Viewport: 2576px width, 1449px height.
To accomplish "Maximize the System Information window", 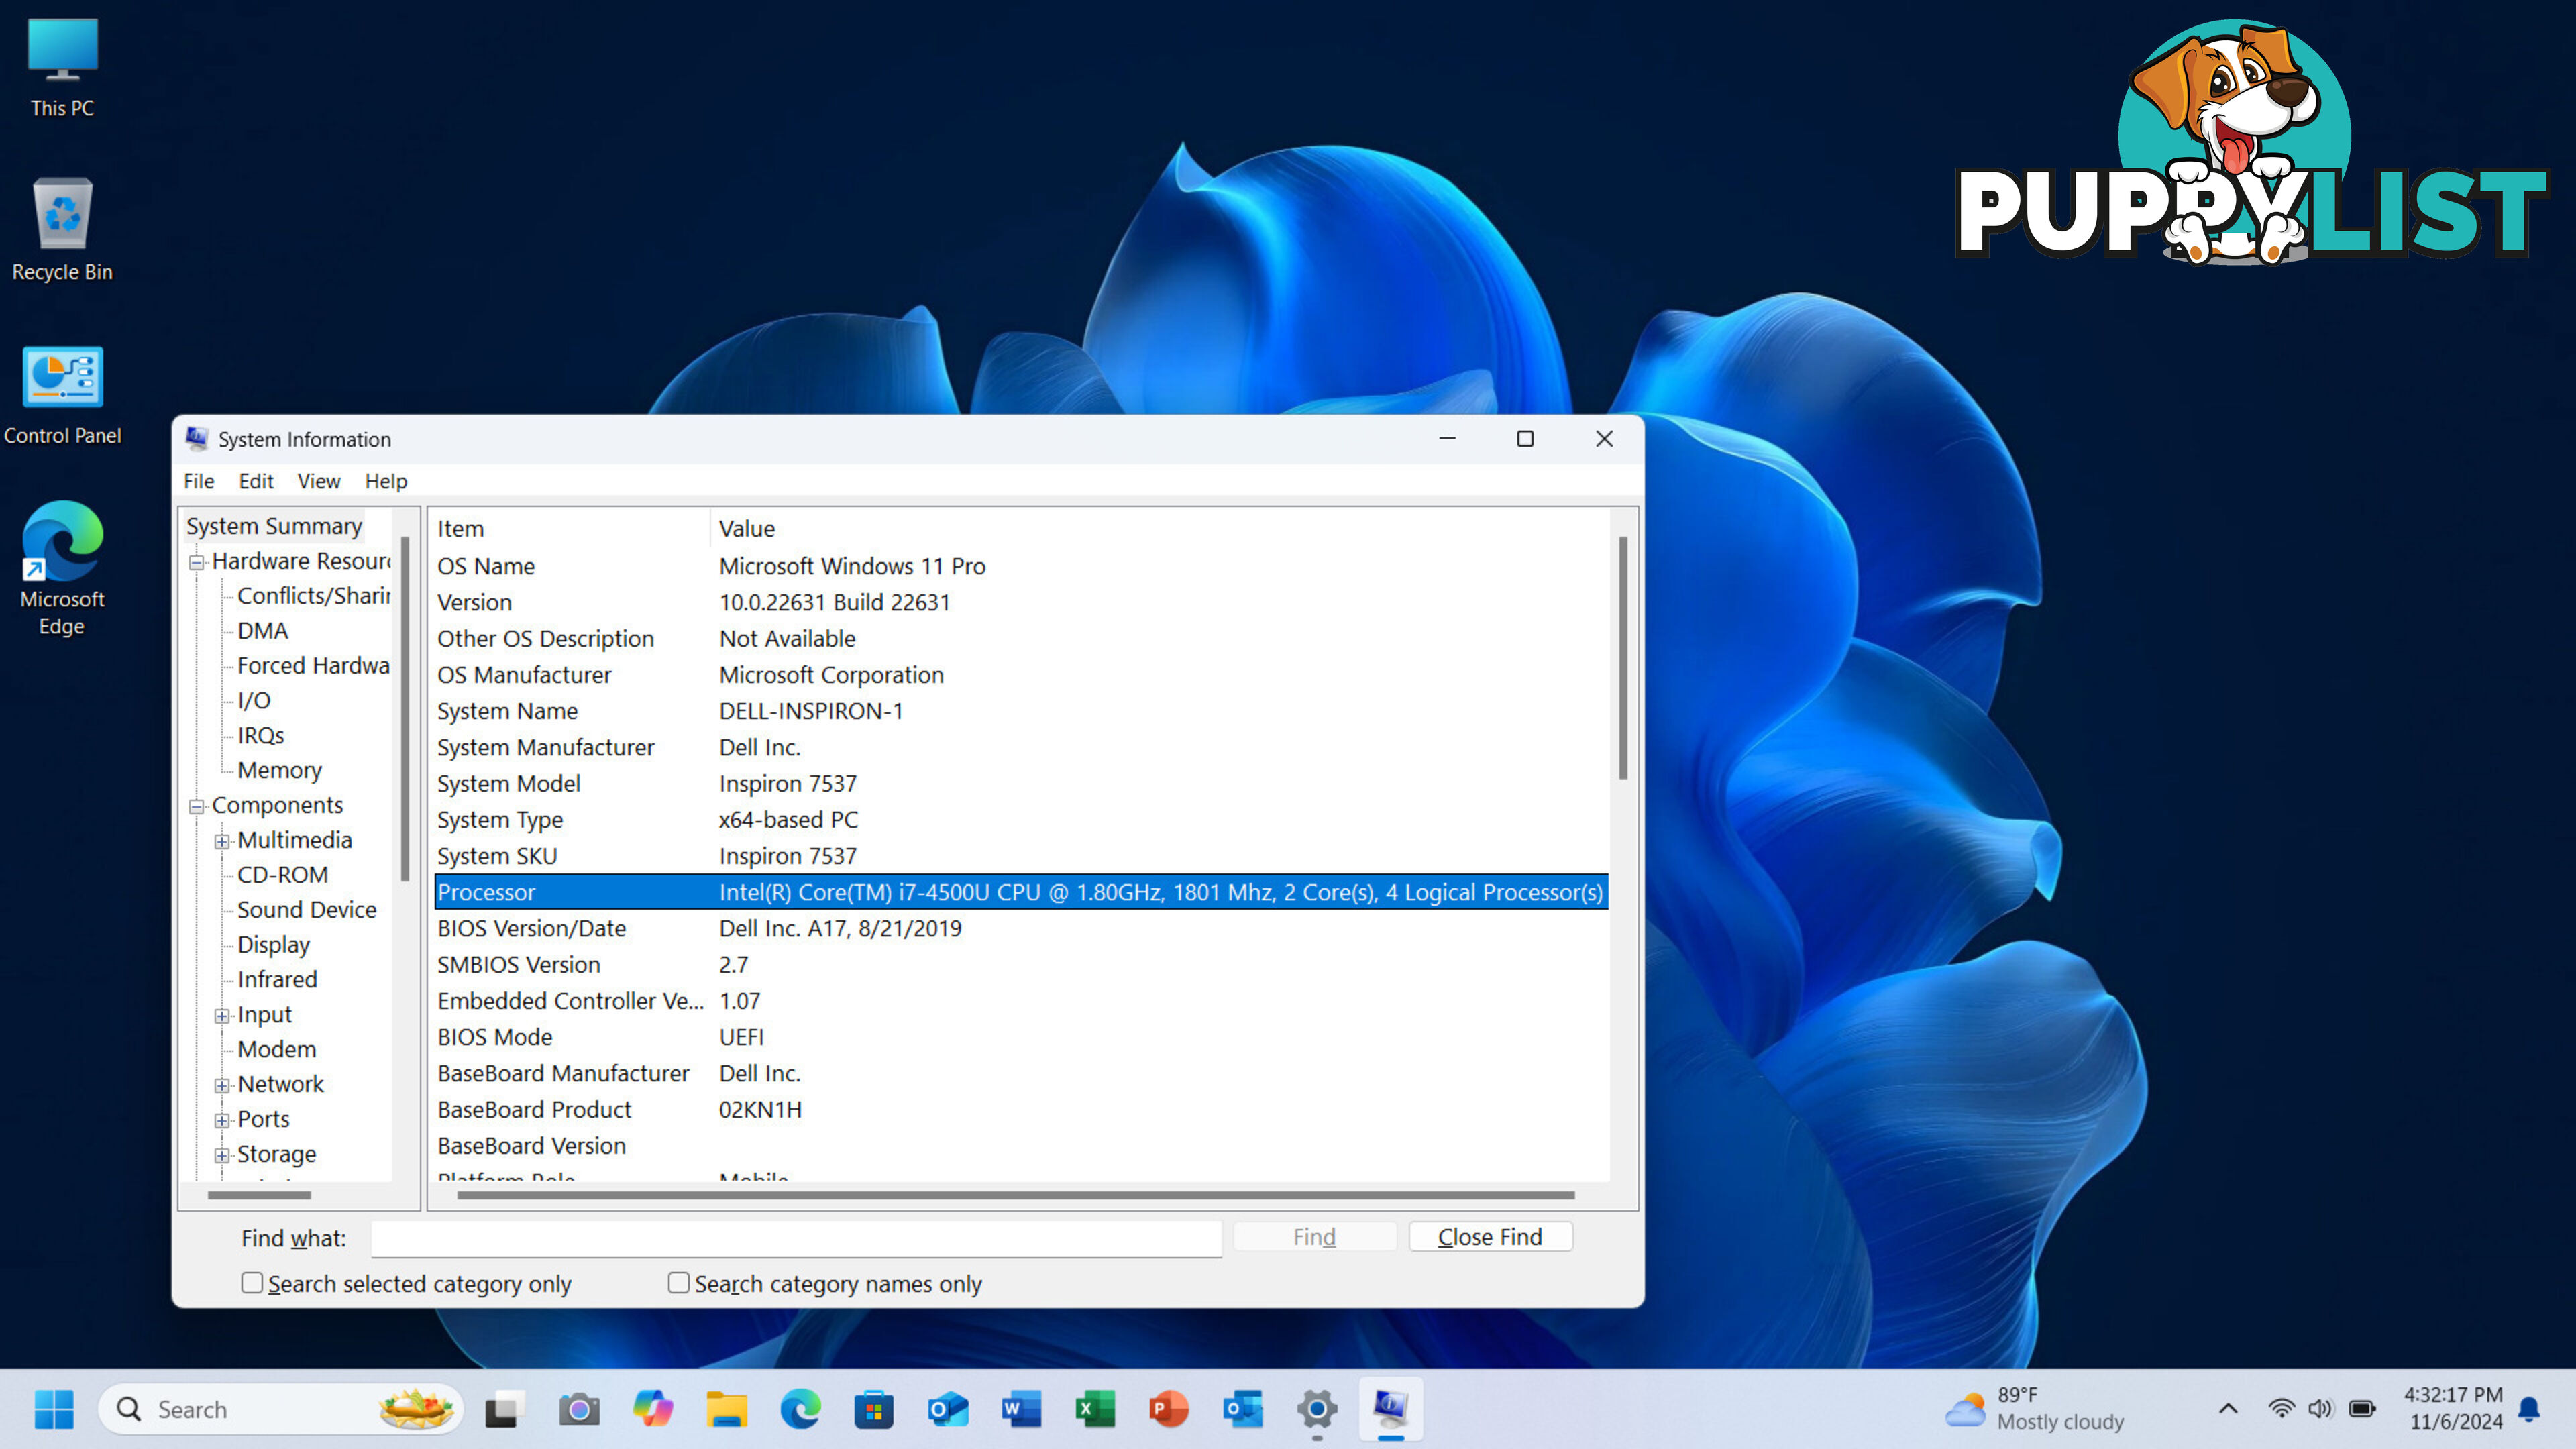I will [x=1525, y=439].
